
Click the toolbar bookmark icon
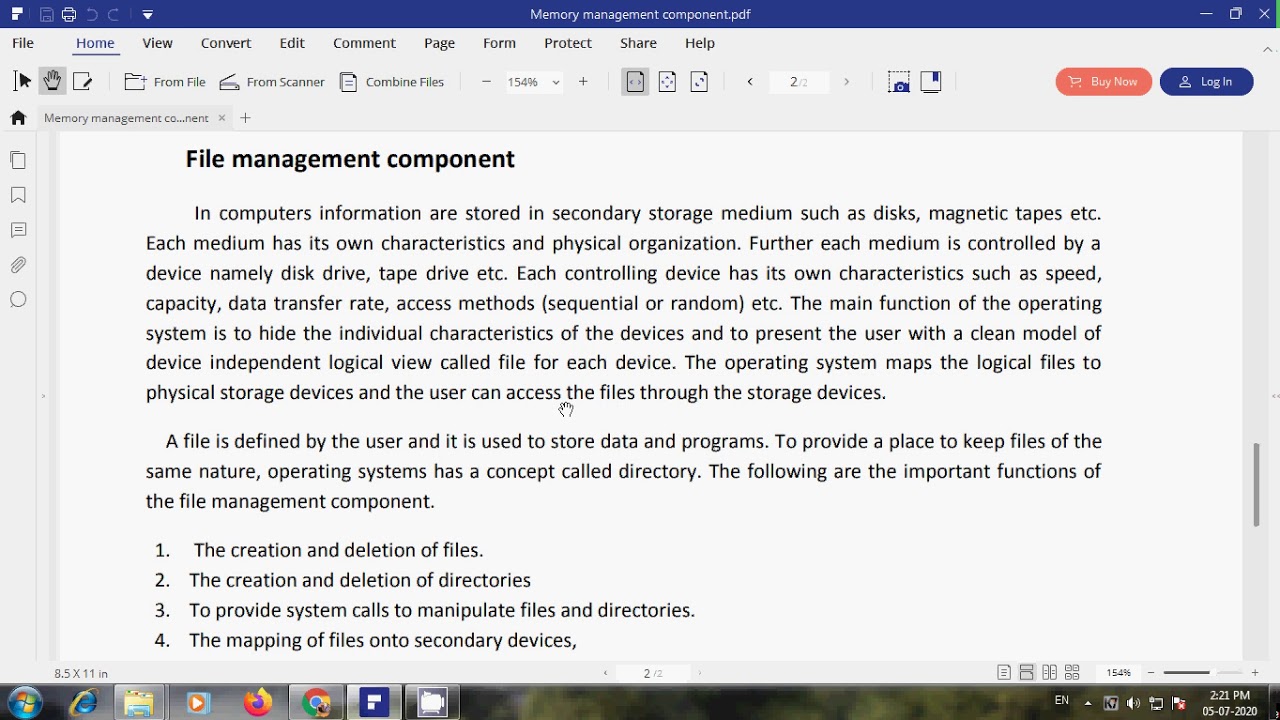[931, 82]
